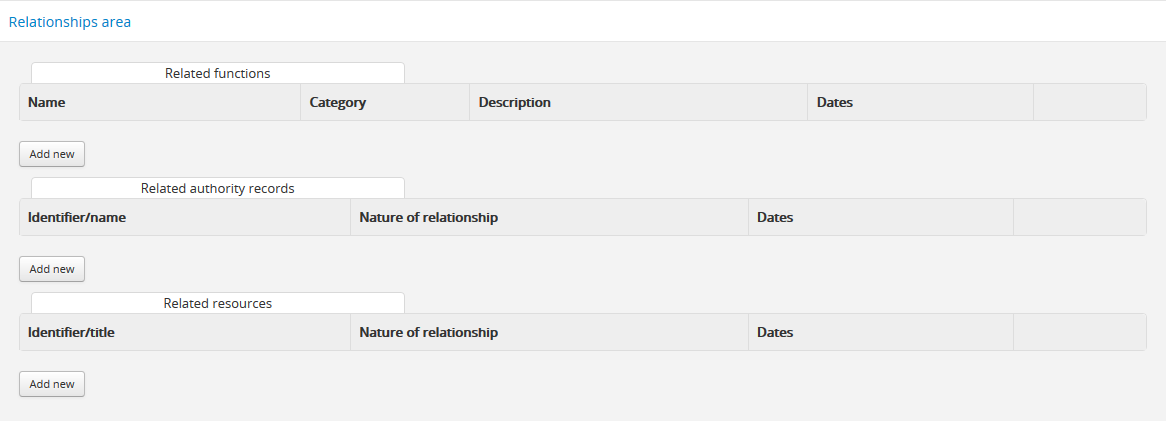Click Nature of relationship in Related resources table
Viewport: 1166px width, 421px height.
pos(429,332)
